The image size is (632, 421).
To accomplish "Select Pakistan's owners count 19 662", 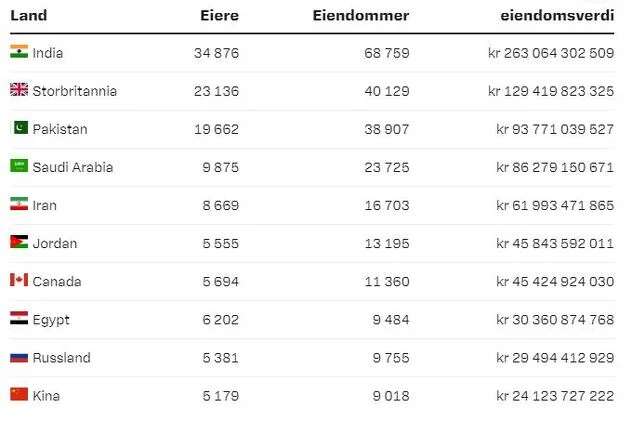I will 217,129.
